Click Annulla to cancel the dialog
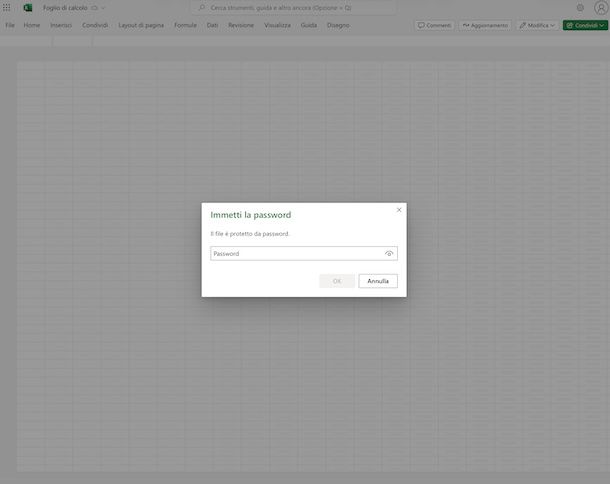Viewport: 610px width, 484px height. pos(378,281)
